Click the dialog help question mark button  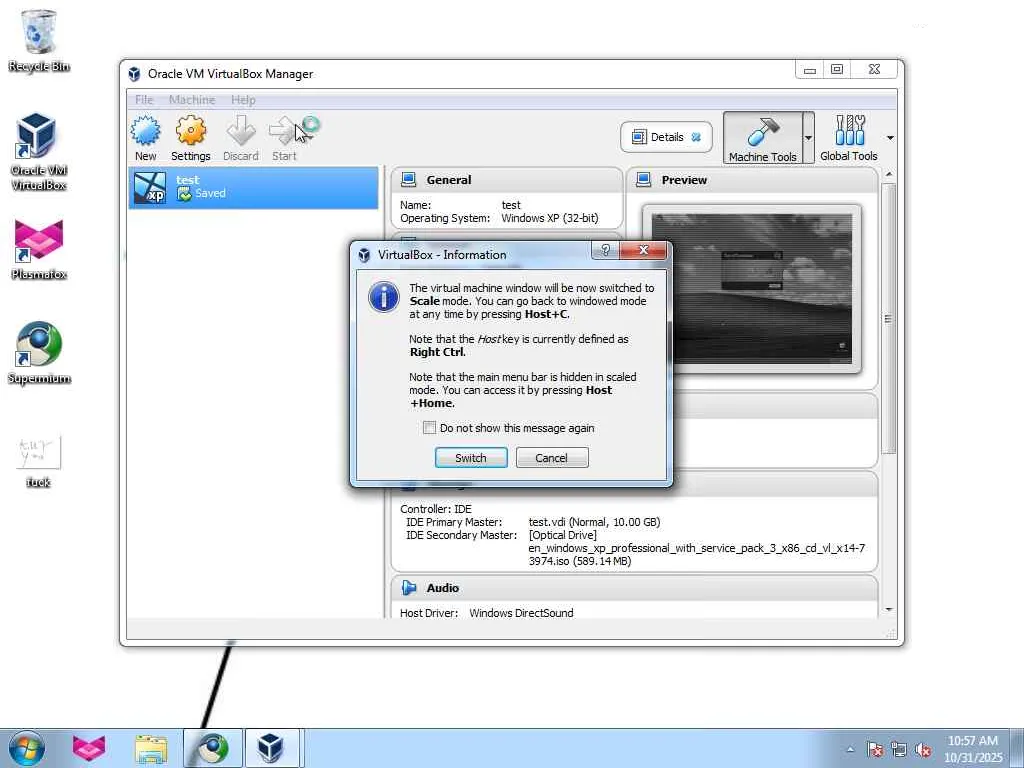pyautogui.click(x=605, y=250)
